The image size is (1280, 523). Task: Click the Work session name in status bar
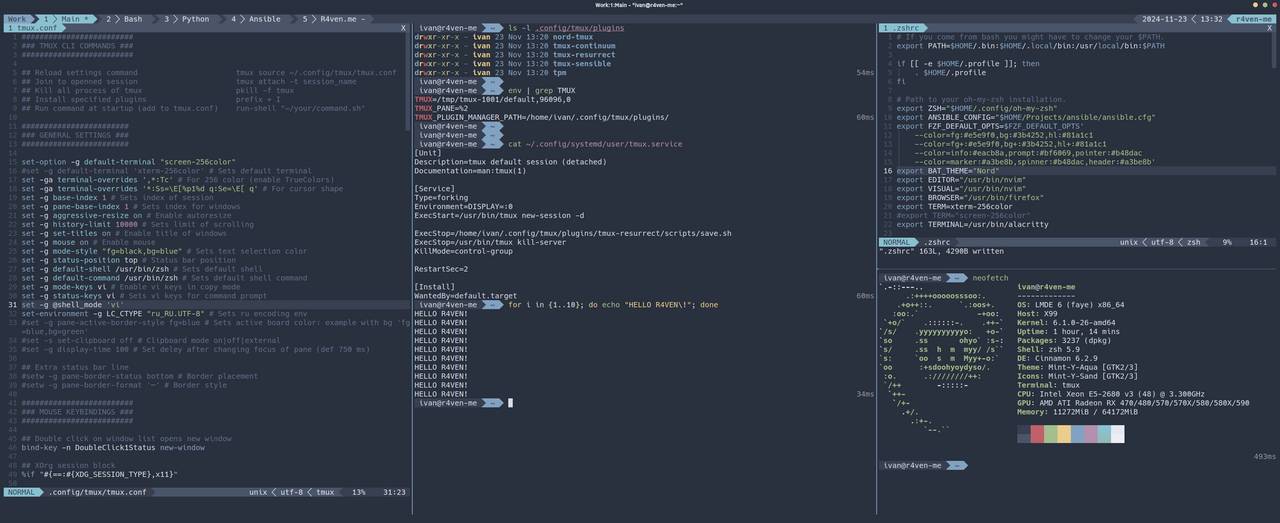click(17, 19)
